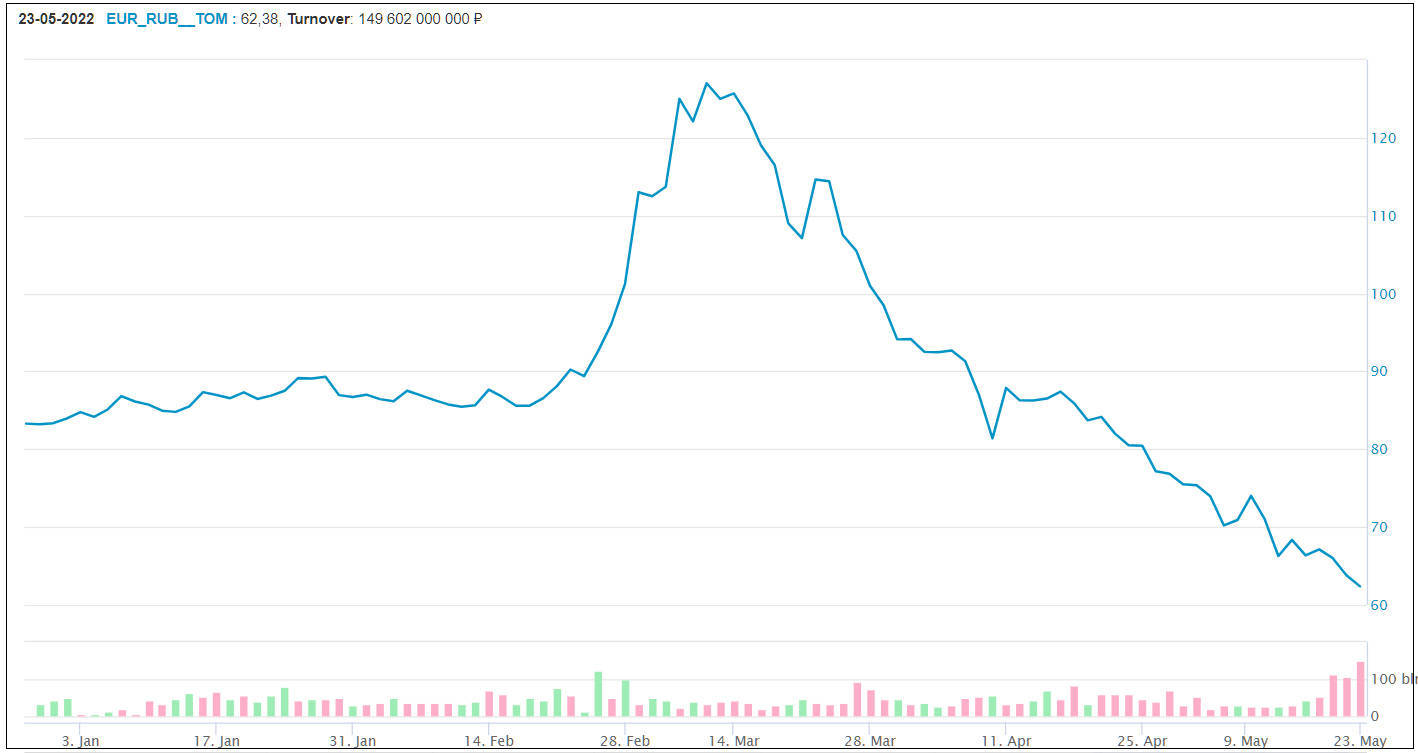Select the '28. Feb' date axis label
The height and width of the screenshot is (753, 1418).
tap(626, 741)
